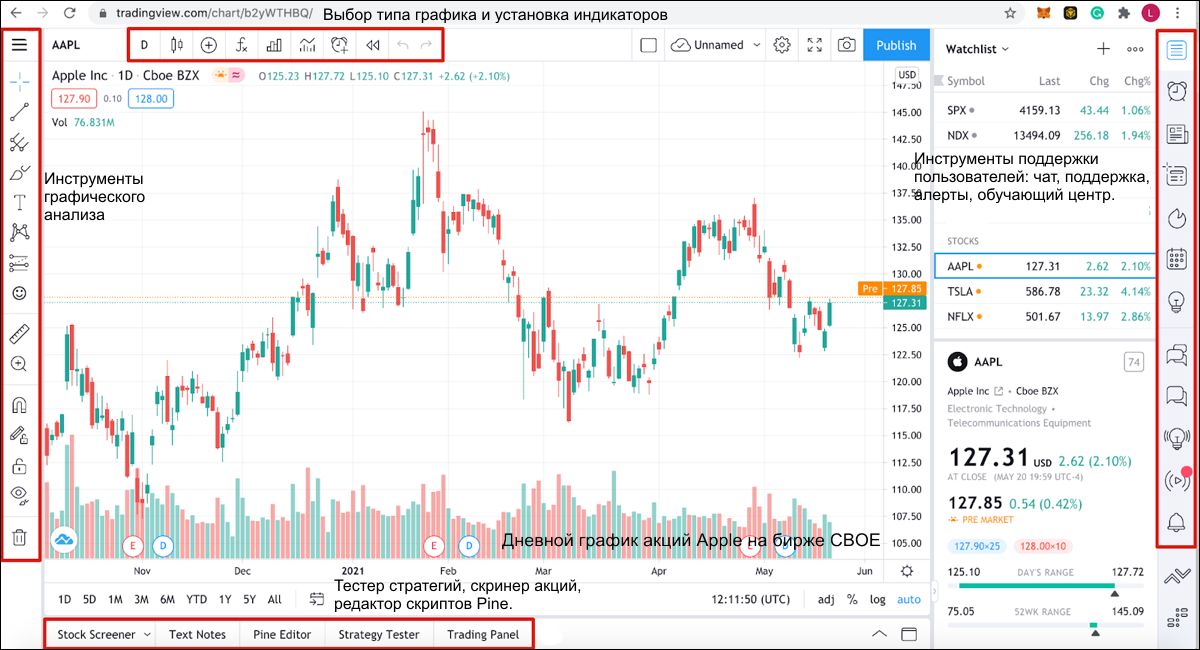Select the text annotation tool
This screenshot has height=650, width=1200.
click(x=19, y=203)
